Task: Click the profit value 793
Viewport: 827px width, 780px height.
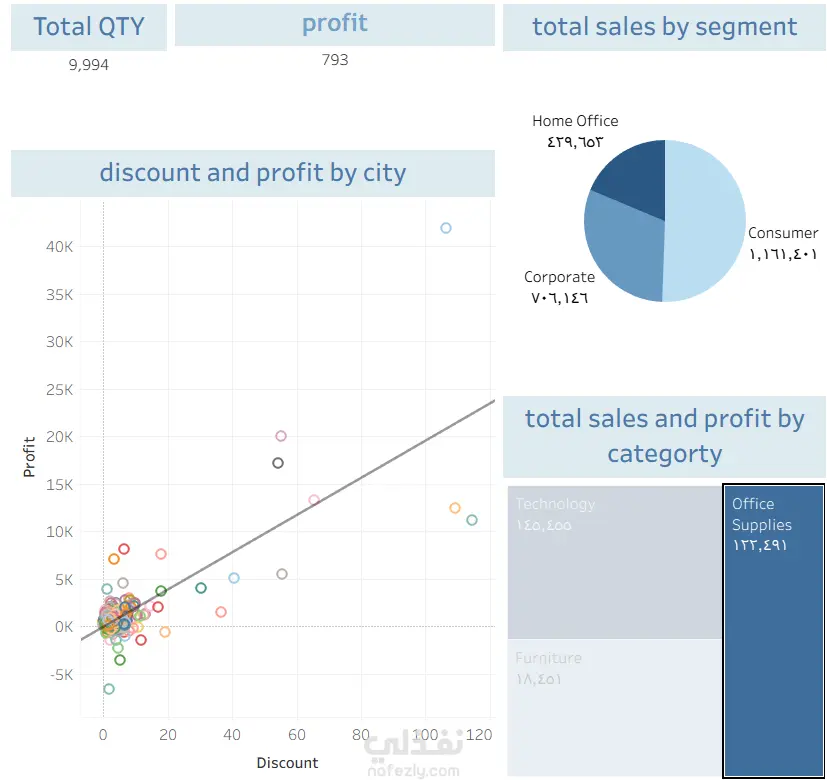Action: 335,60
